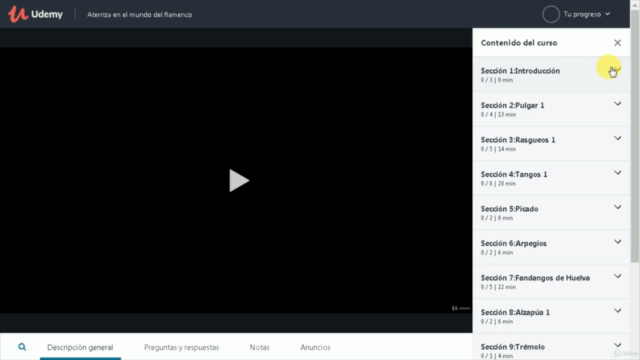
Task: Click the Sección 6:Arpegios title
Action: pyautogui.click(x=513, y=243)
